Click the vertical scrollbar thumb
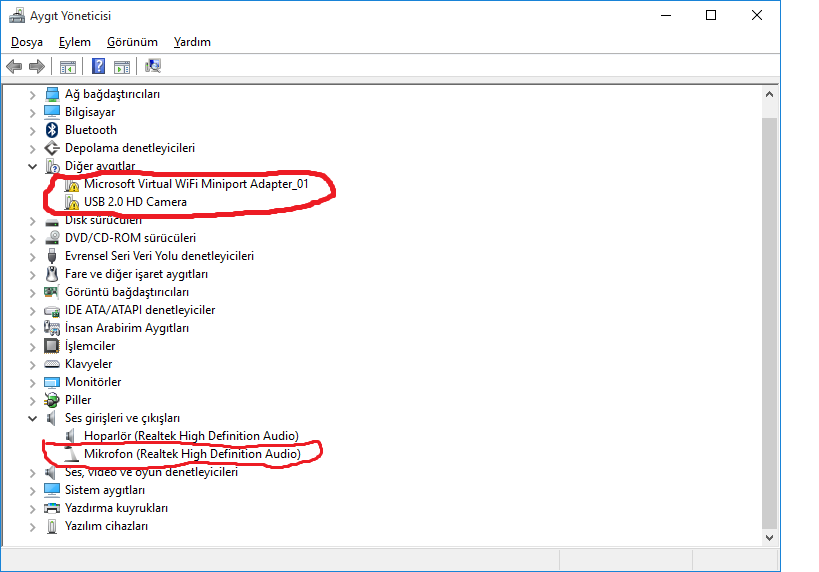 [769, 323]
